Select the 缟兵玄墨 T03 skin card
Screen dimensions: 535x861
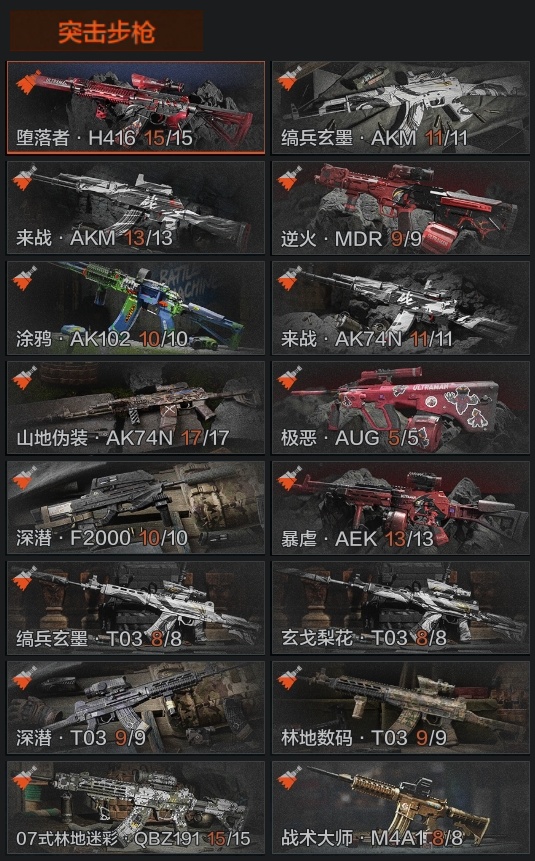coord(136,608)
